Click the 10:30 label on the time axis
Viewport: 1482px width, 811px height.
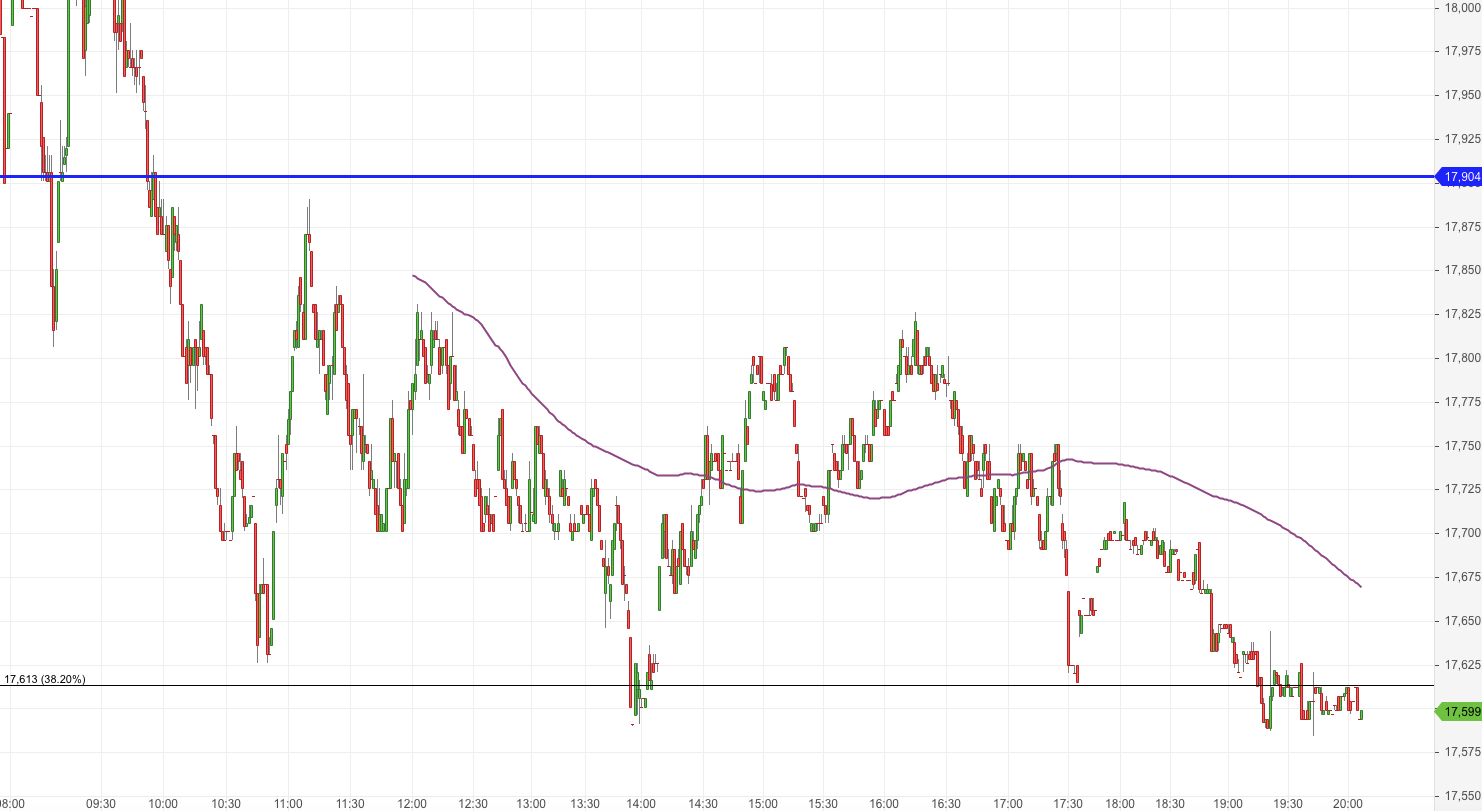(224, 801)
